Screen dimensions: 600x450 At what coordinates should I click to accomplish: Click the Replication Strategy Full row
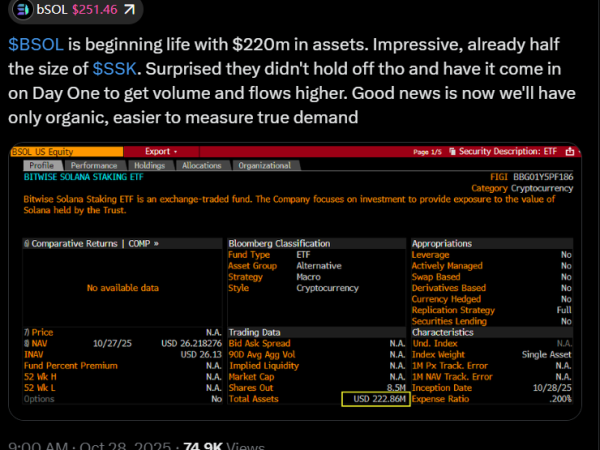492,310
